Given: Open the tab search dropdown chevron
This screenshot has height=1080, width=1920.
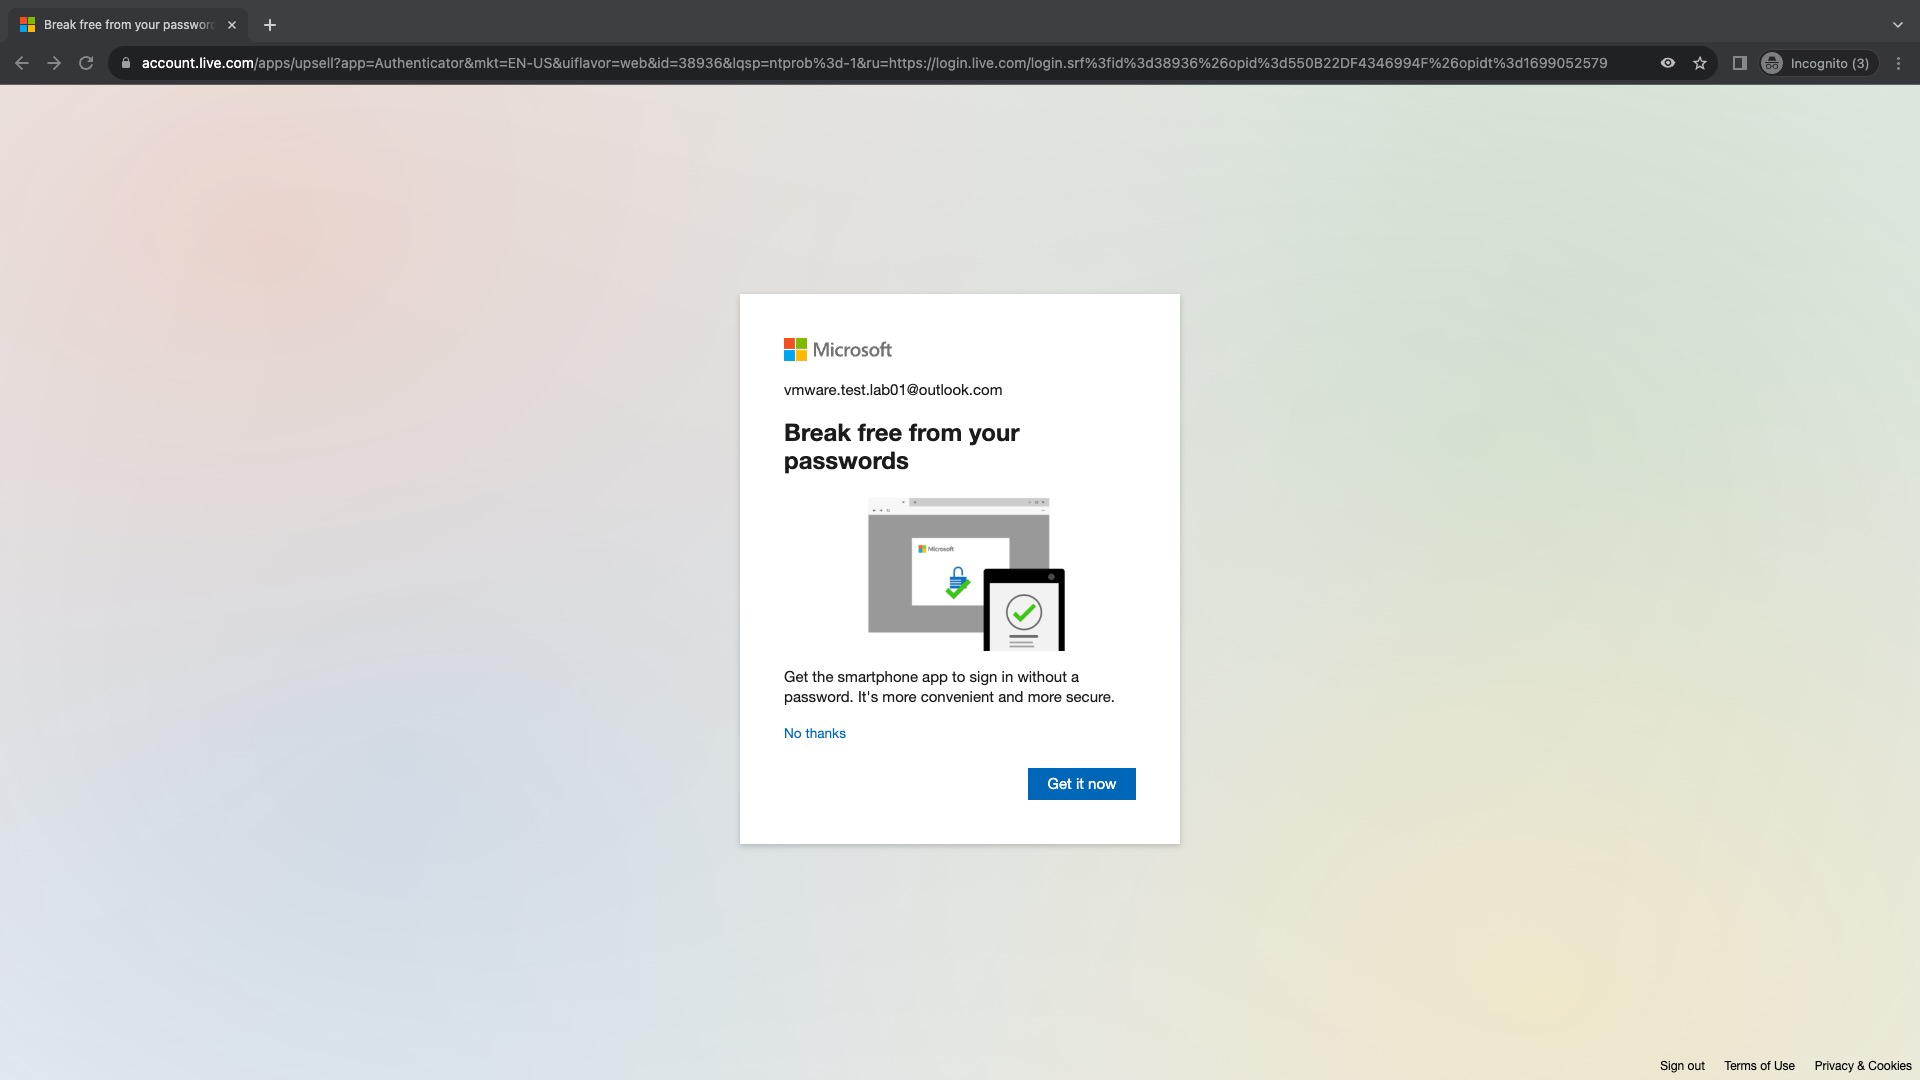Looking at the screenshot, I should 1896,24.
